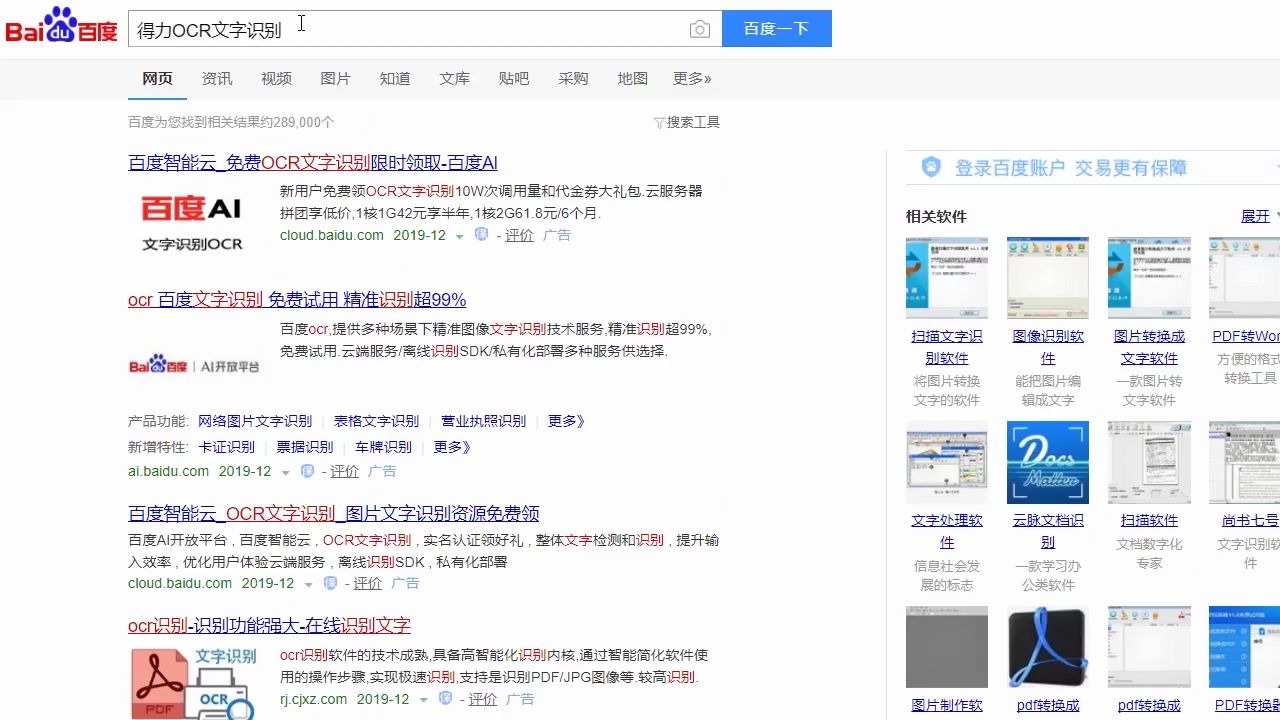1280x720 pixels.
Task: Switch to the 视频 tab
Action: tap(276, 78)
